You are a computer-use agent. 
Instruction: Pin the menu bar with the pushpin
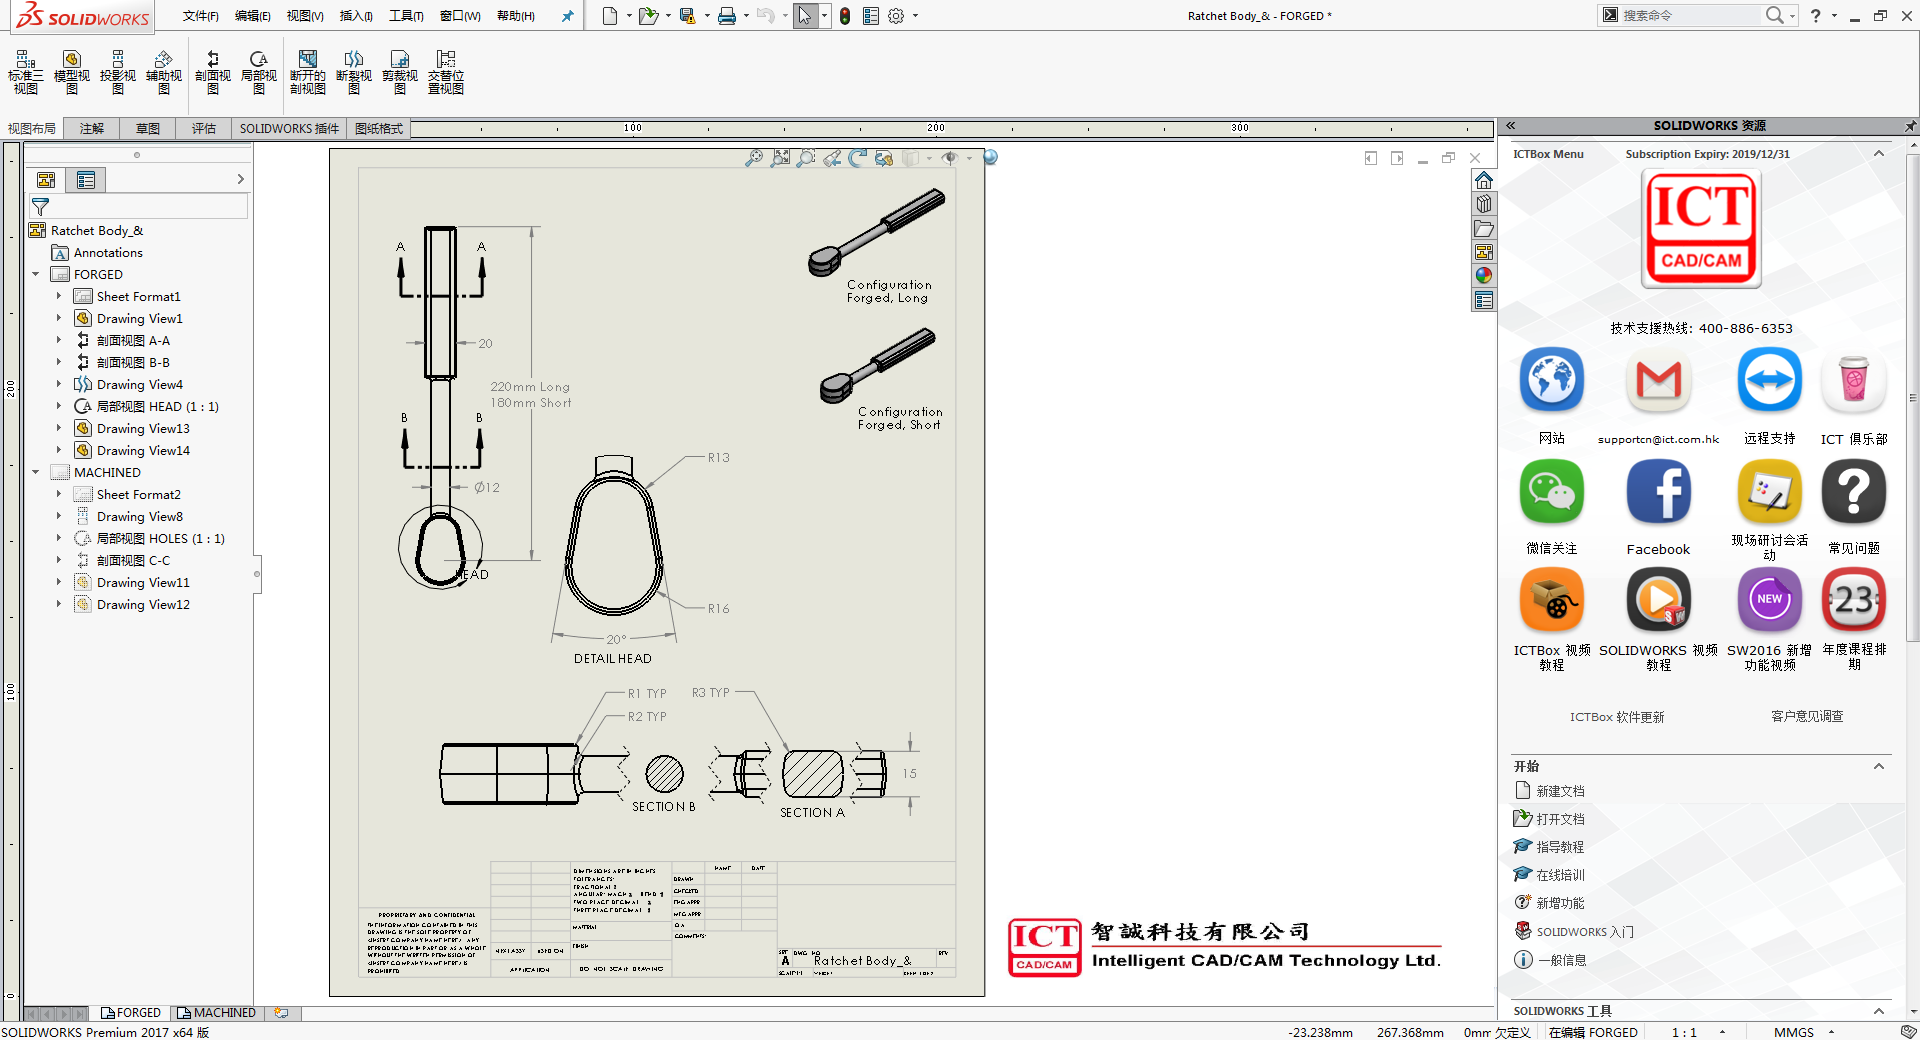click(x=568, y=16)
